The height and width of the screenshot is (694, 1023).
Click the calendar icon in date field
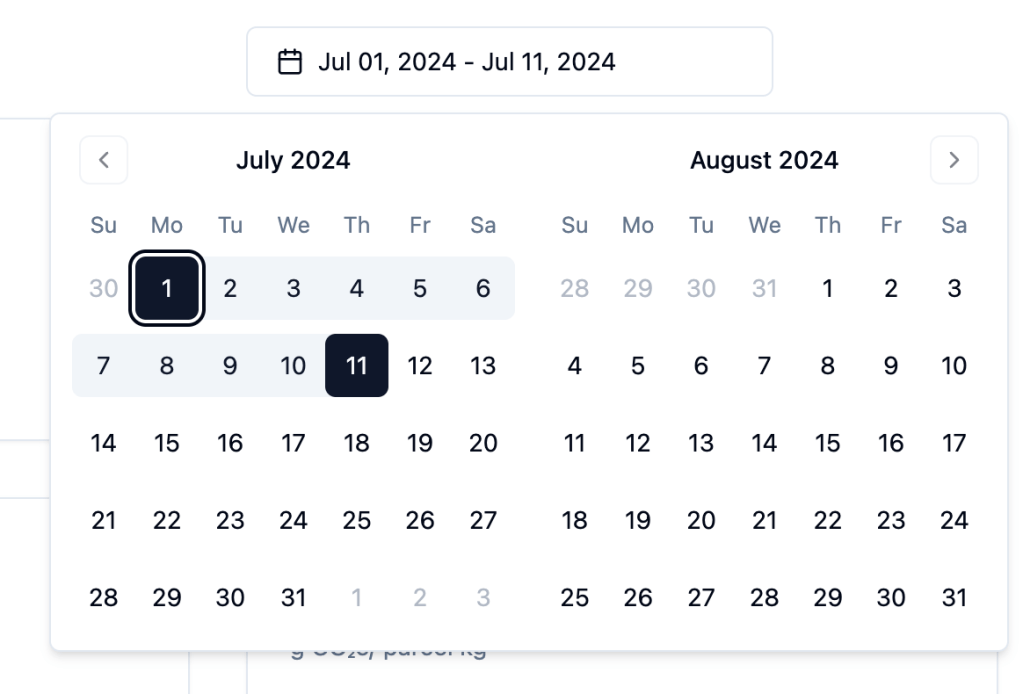pos(289,62)
